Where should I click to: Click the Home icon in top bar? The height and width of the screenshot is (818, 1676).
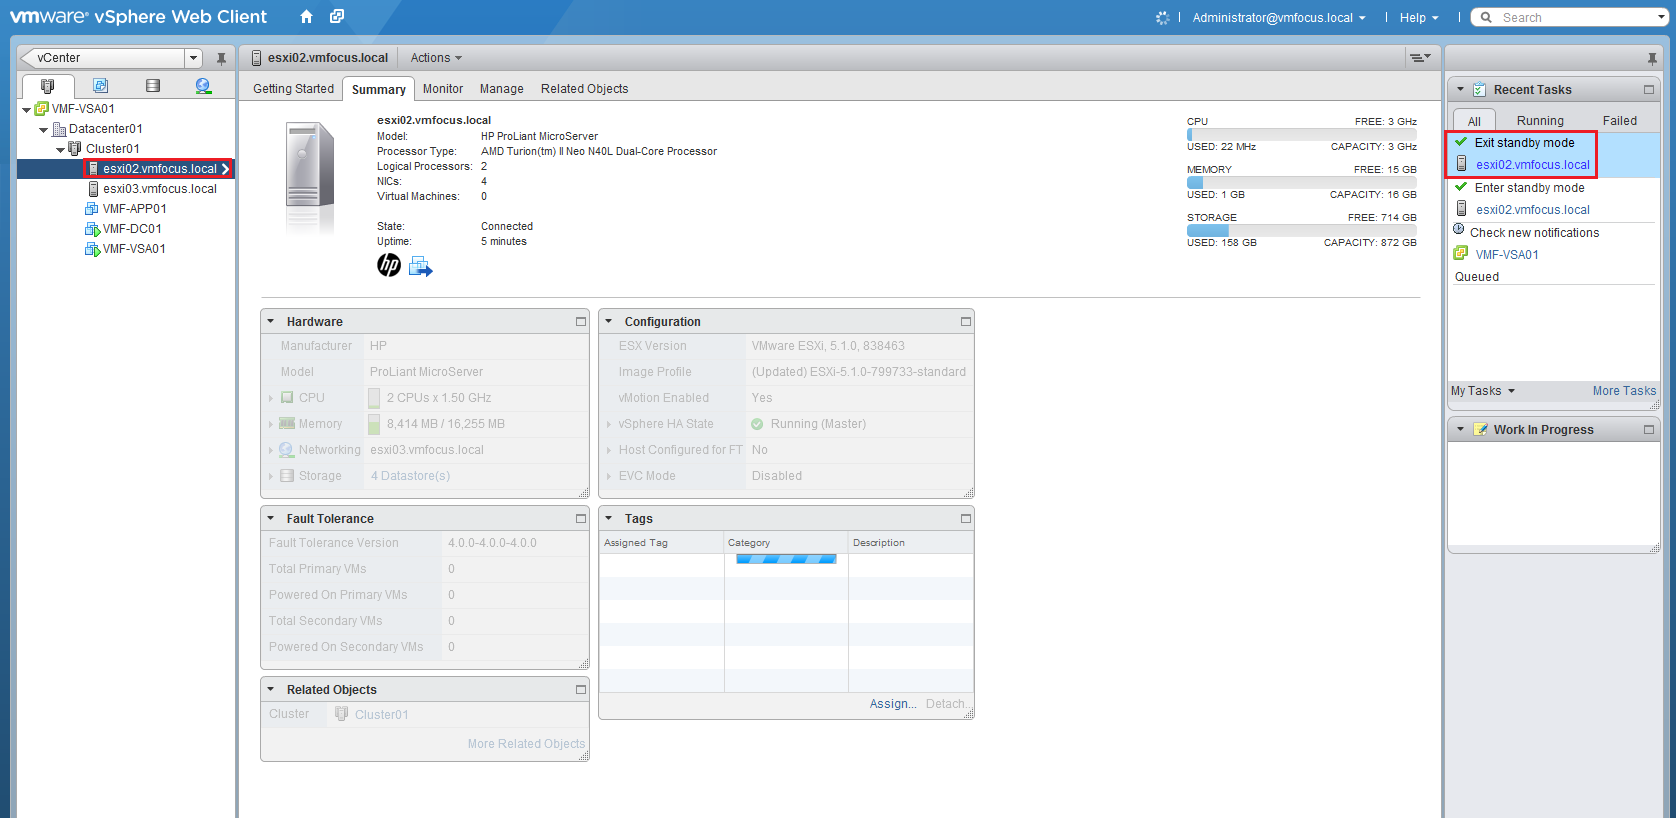click(x=307, y=17)
